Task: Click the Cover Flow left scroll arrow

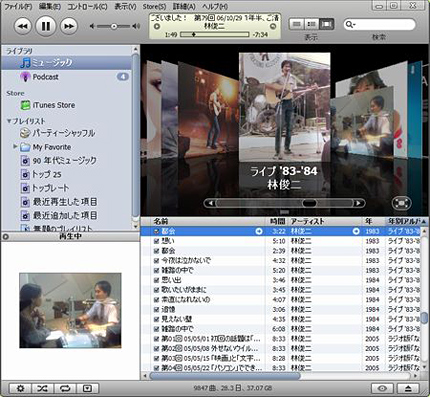Action: [211, 203]
